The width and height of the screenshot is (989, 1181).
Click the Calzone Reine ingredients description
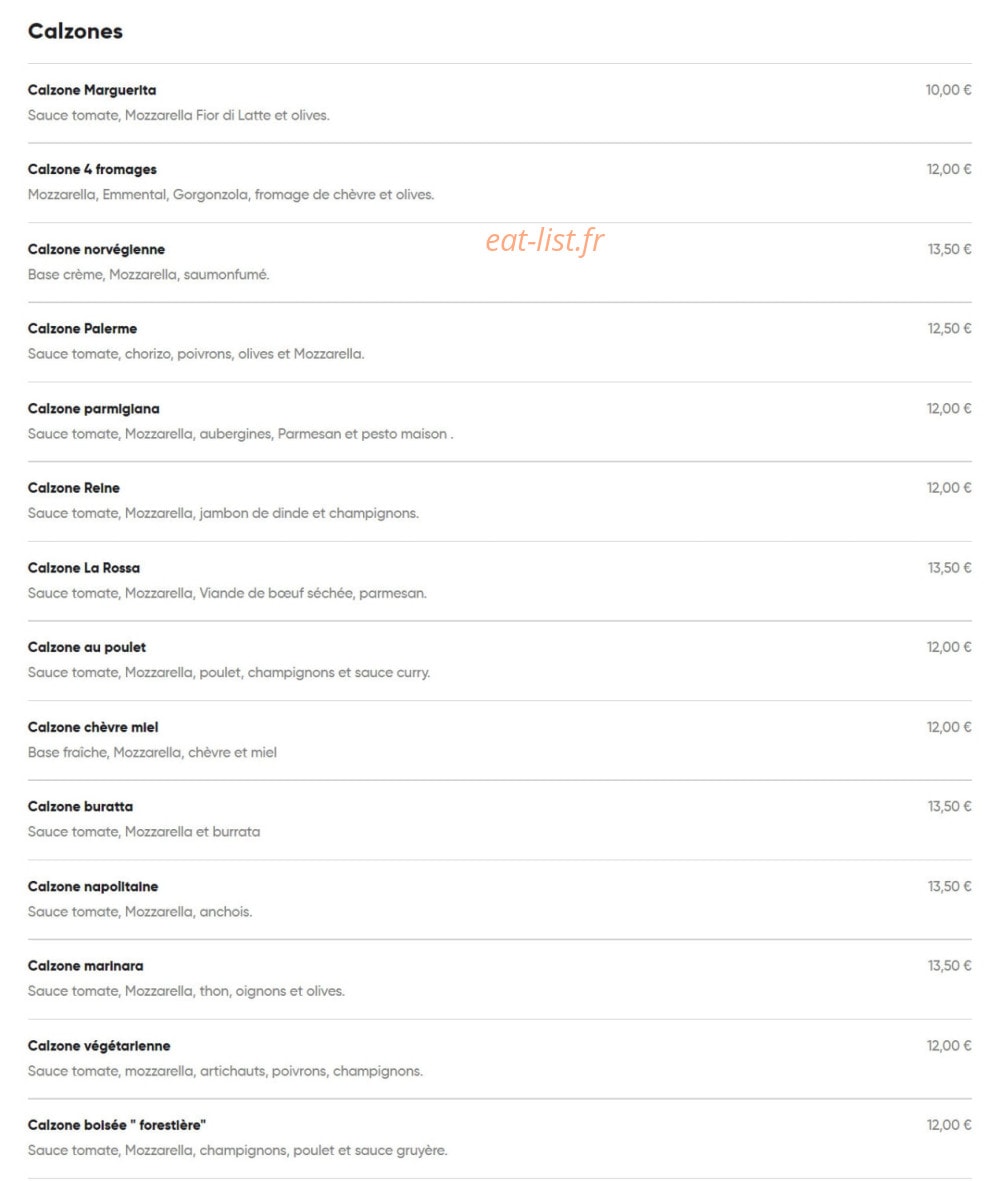point(223,513)
